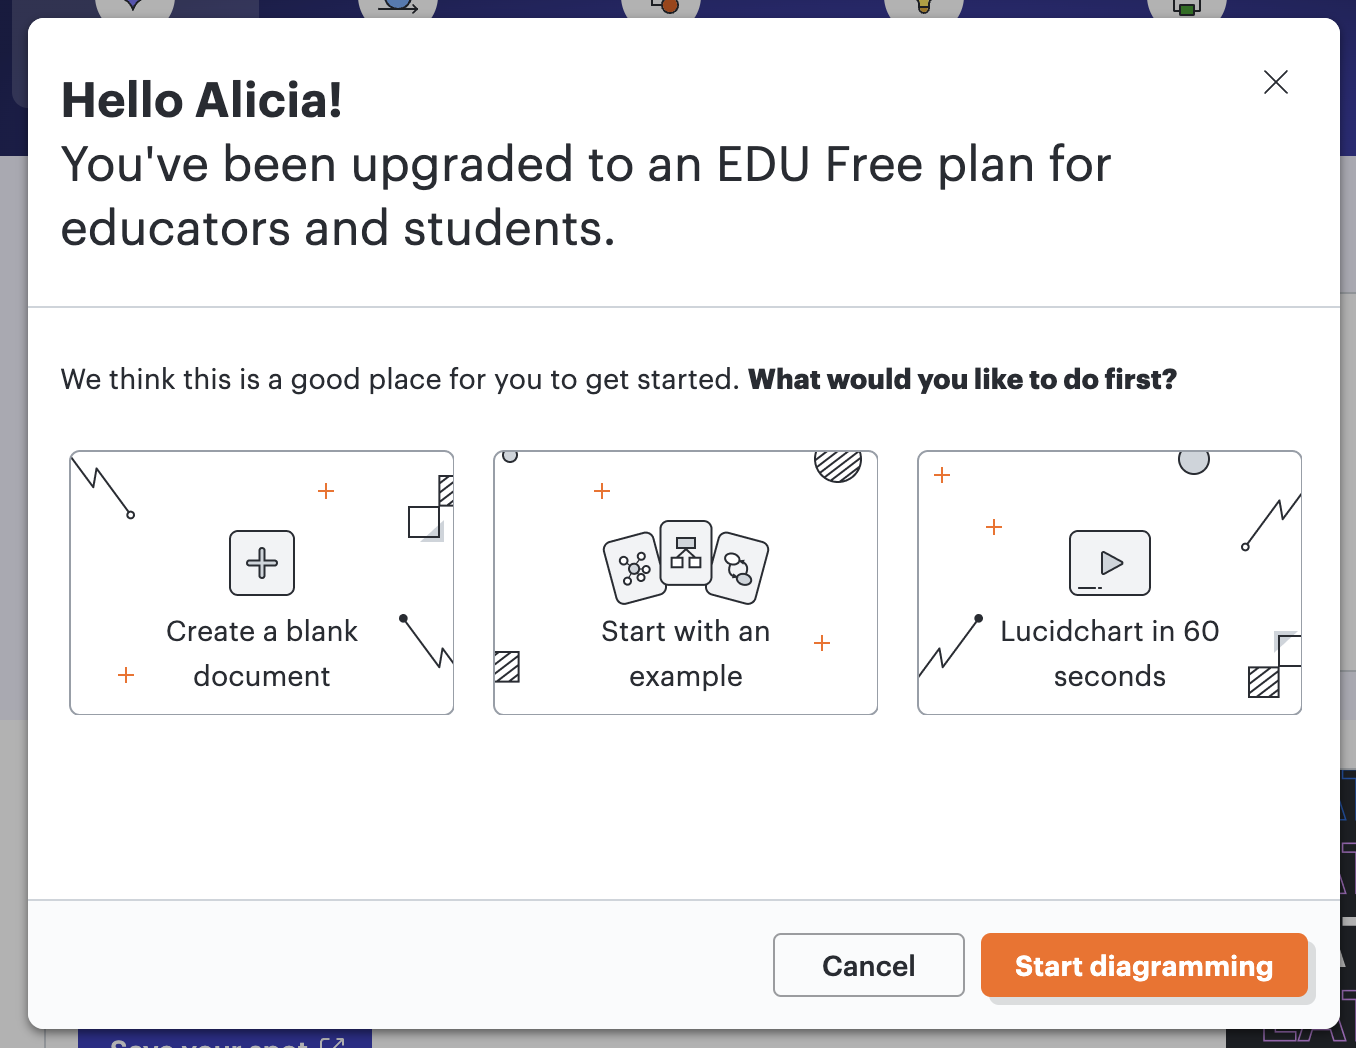This screenshot has height=1048, width=1356.
Task: Open "Lucidchart in 60 seconds" label
Action: (x=1110, y=653)
